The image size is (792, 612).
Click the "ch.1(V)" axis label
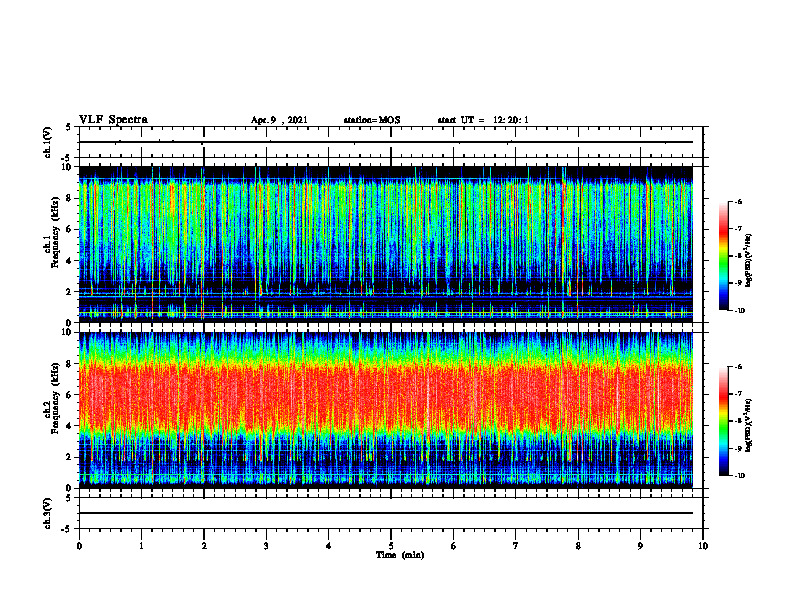[x=48, y=142]
